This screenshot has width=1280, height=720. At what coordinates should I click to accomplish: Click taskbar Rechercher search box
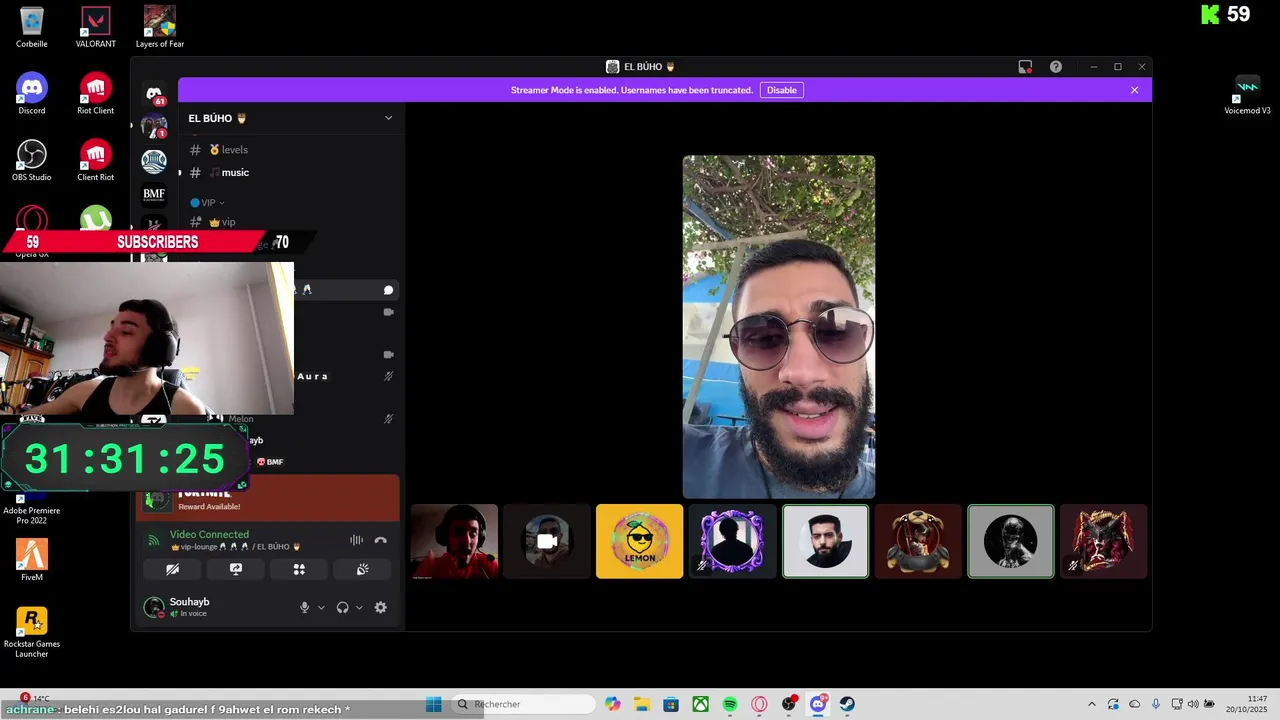(524, 704)
